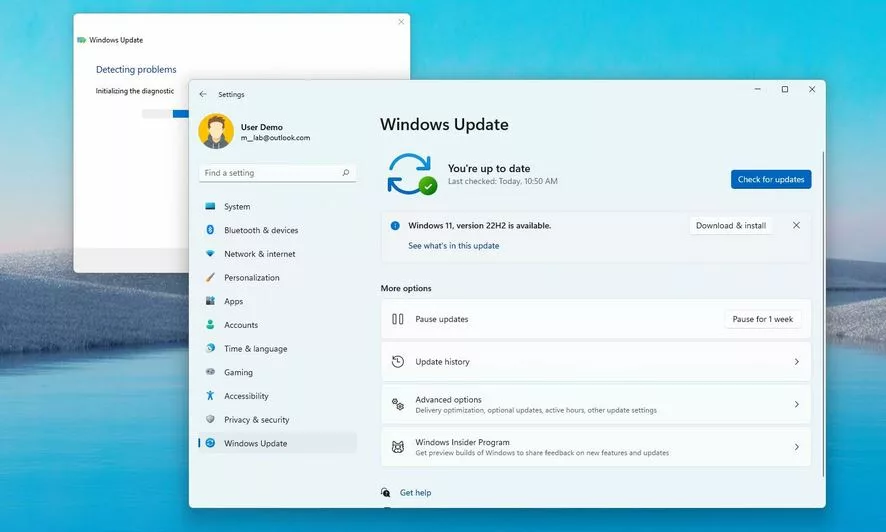Close the Windows Update troubleshooter window
The width and height of the screenshot is (886, 532).
click(x=401, y=22)
